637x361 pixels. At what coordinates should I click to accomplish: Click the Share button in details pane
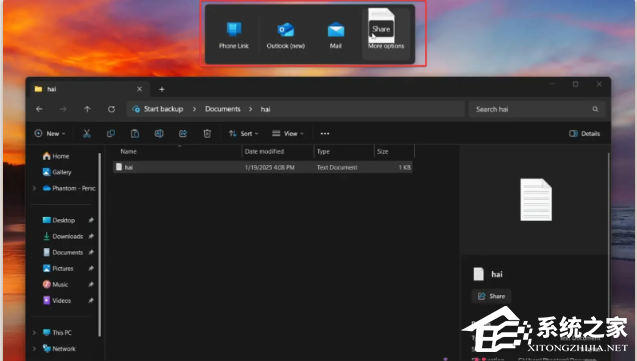click(x=491, y=296)
